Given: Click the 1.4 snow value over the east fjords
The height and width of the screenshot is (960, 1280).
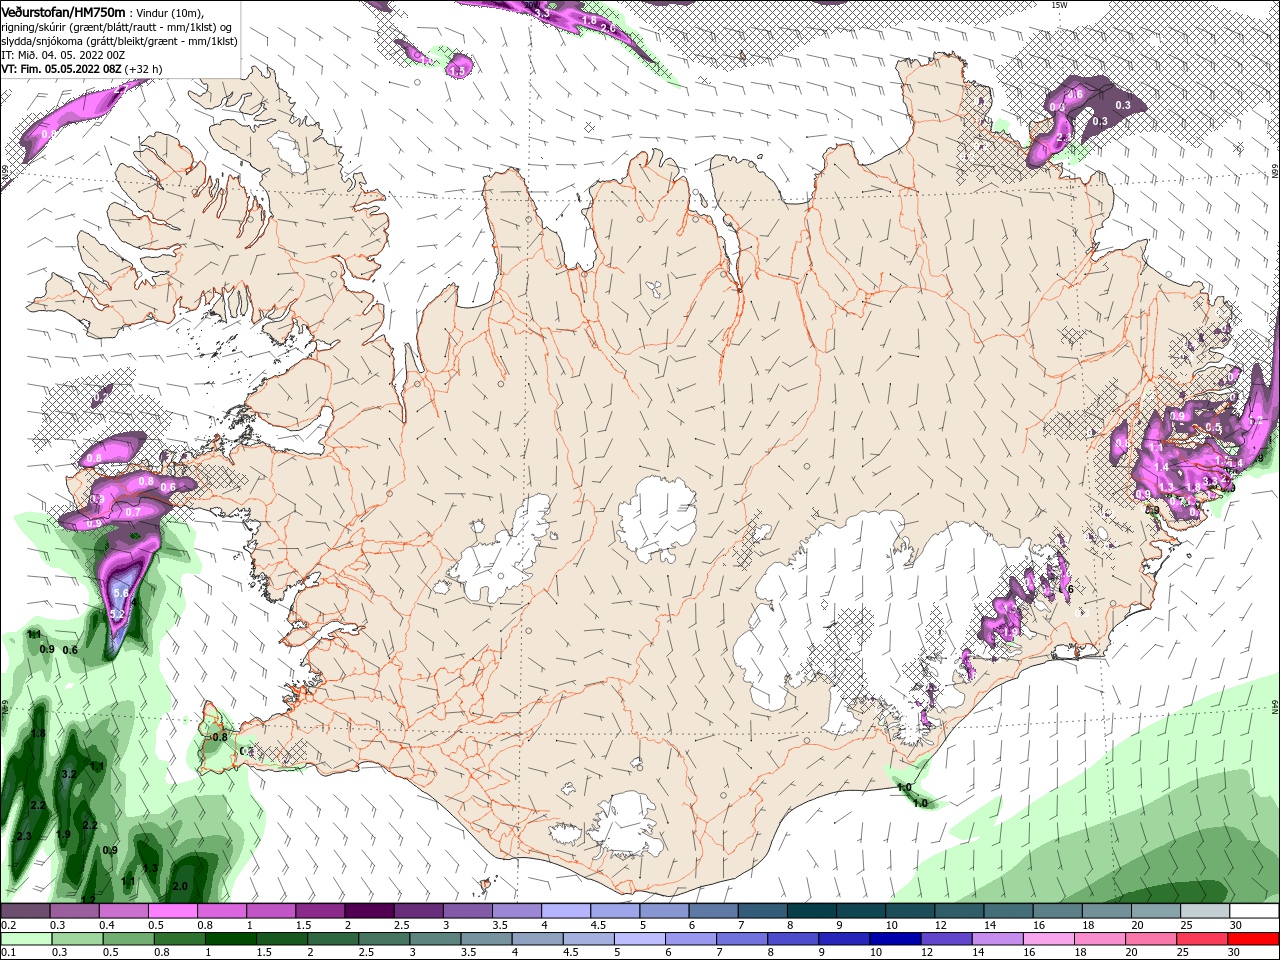Looking at the screenshot, I should click(1161, 467).
